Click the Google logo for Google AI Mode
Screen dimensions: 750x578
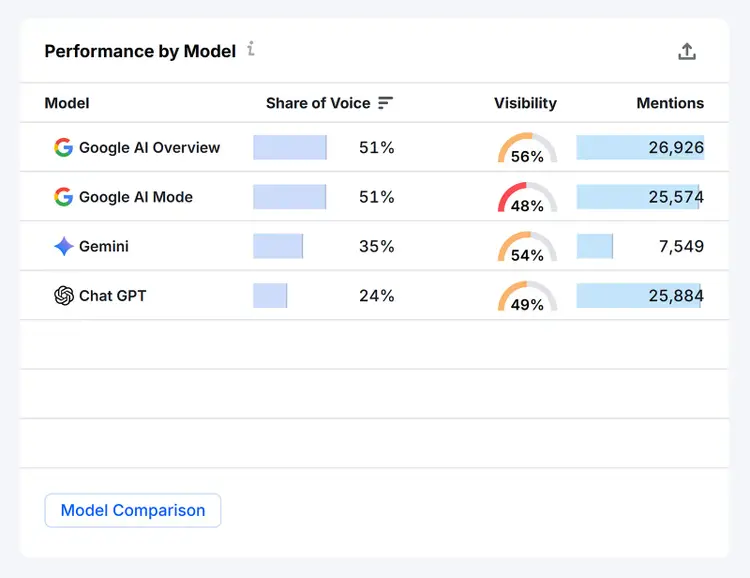coord(64,197)
